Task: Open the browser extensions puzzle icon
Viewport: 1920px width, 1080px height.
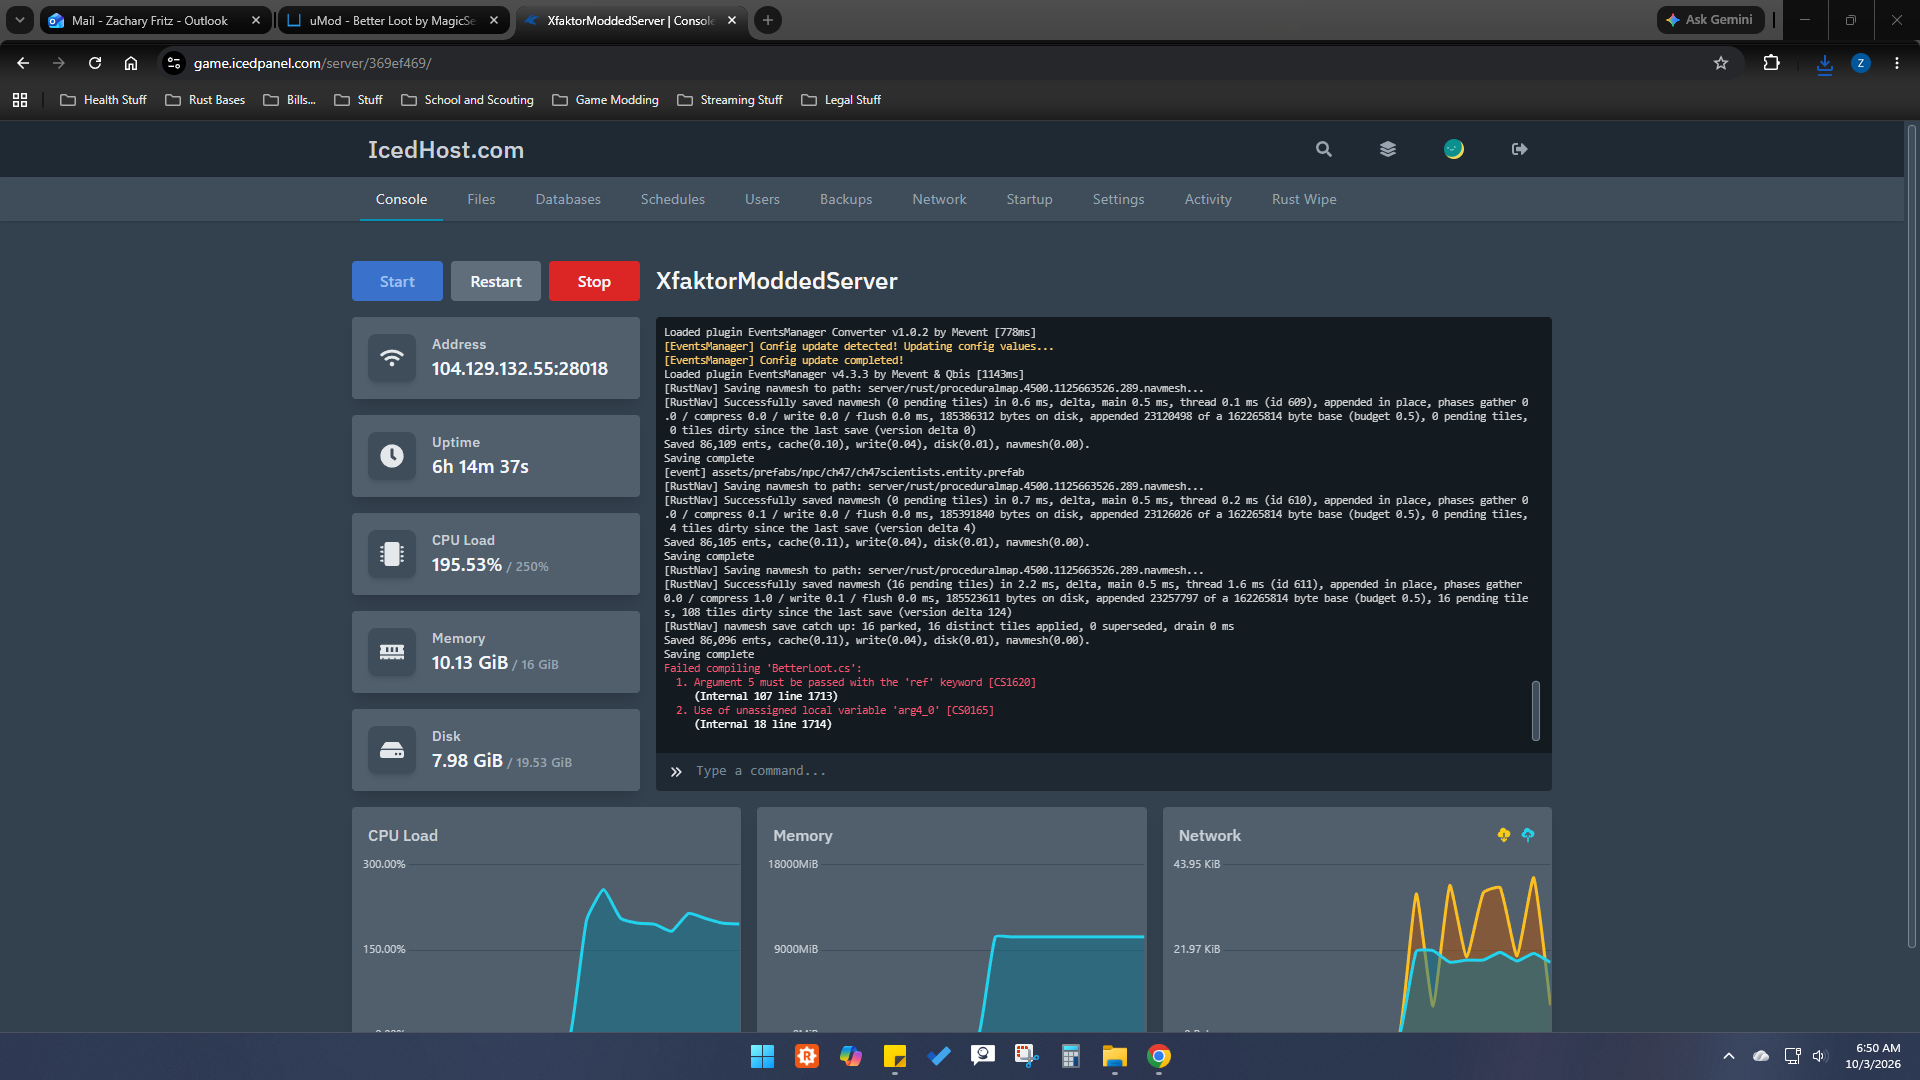Action: point(1771,63)
